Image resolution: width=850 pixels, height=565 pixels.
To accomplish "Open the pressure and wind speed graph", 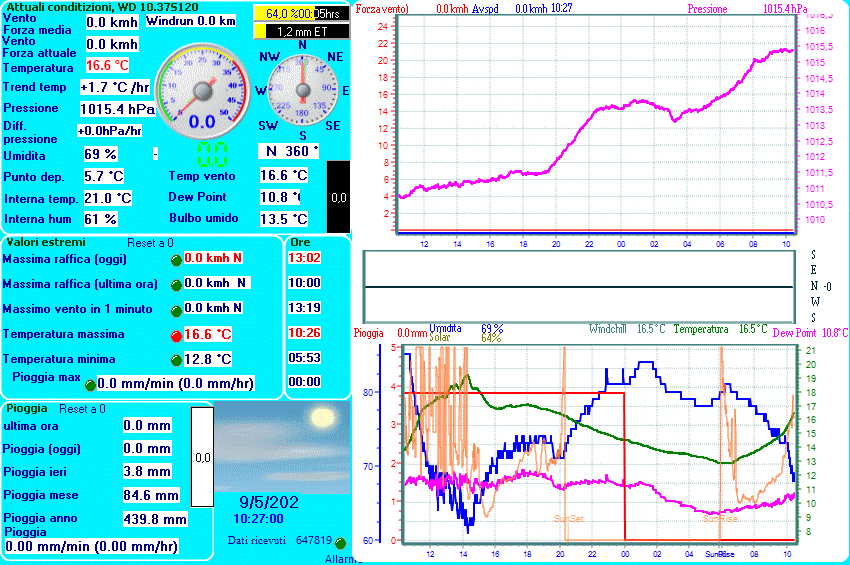I will point(596,124).
